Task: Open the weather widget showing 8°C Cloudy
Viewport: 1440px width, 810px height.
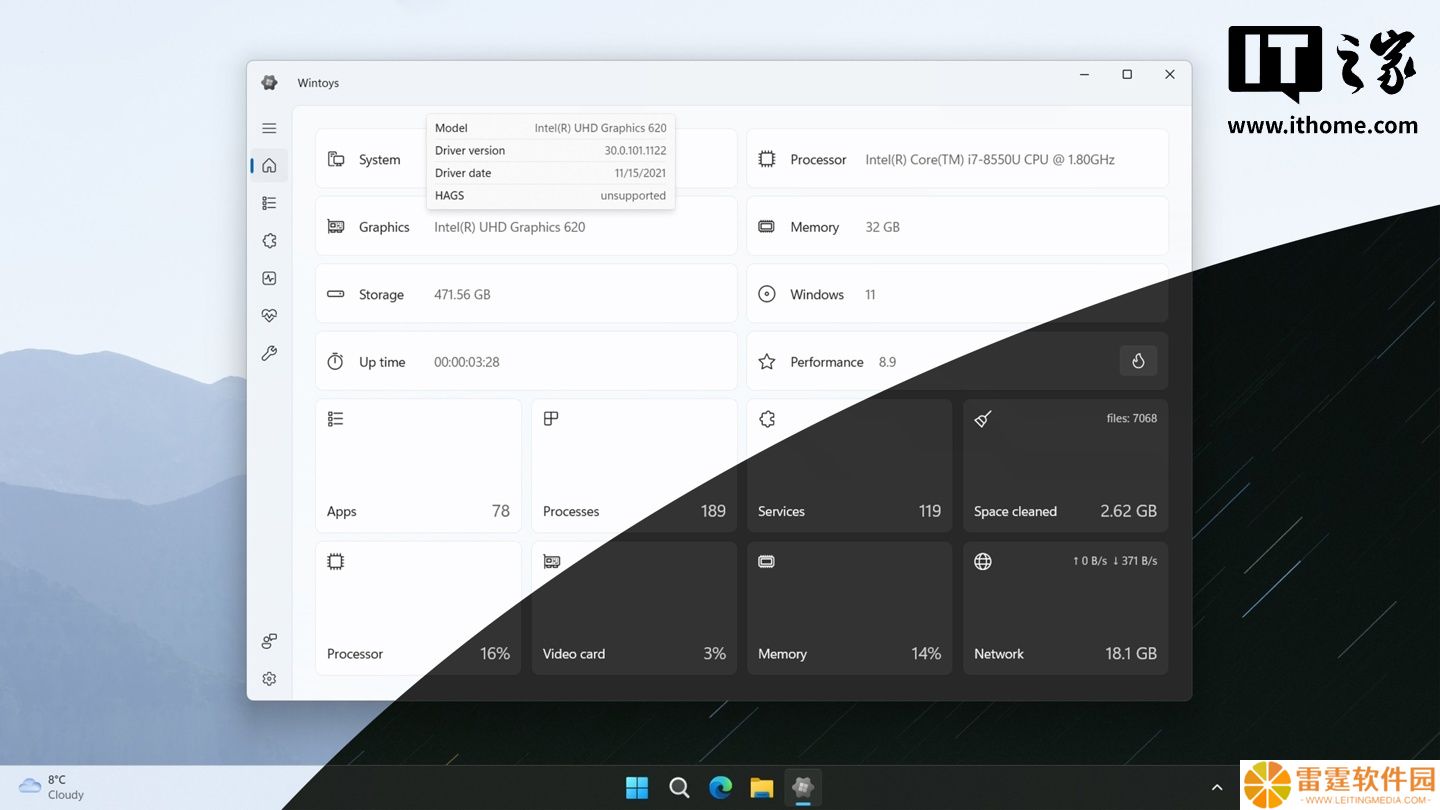Action: pyautogui.click(x=52, y=787)
